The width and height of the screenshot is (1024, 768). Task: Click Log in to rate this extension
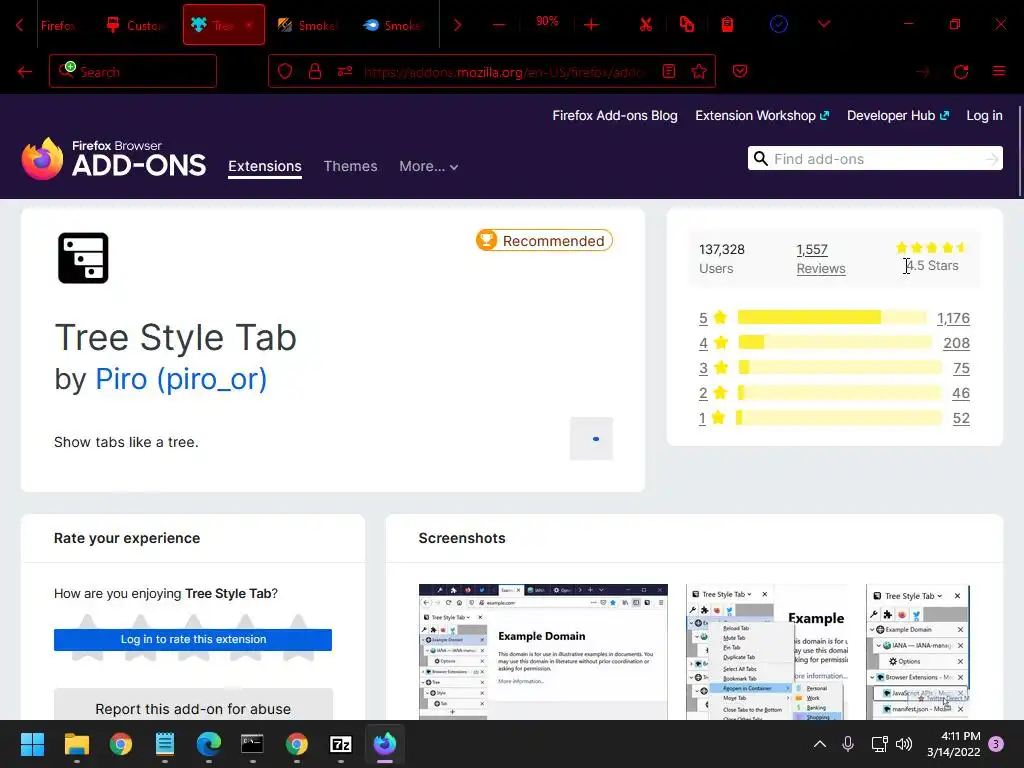coord(193,639)
